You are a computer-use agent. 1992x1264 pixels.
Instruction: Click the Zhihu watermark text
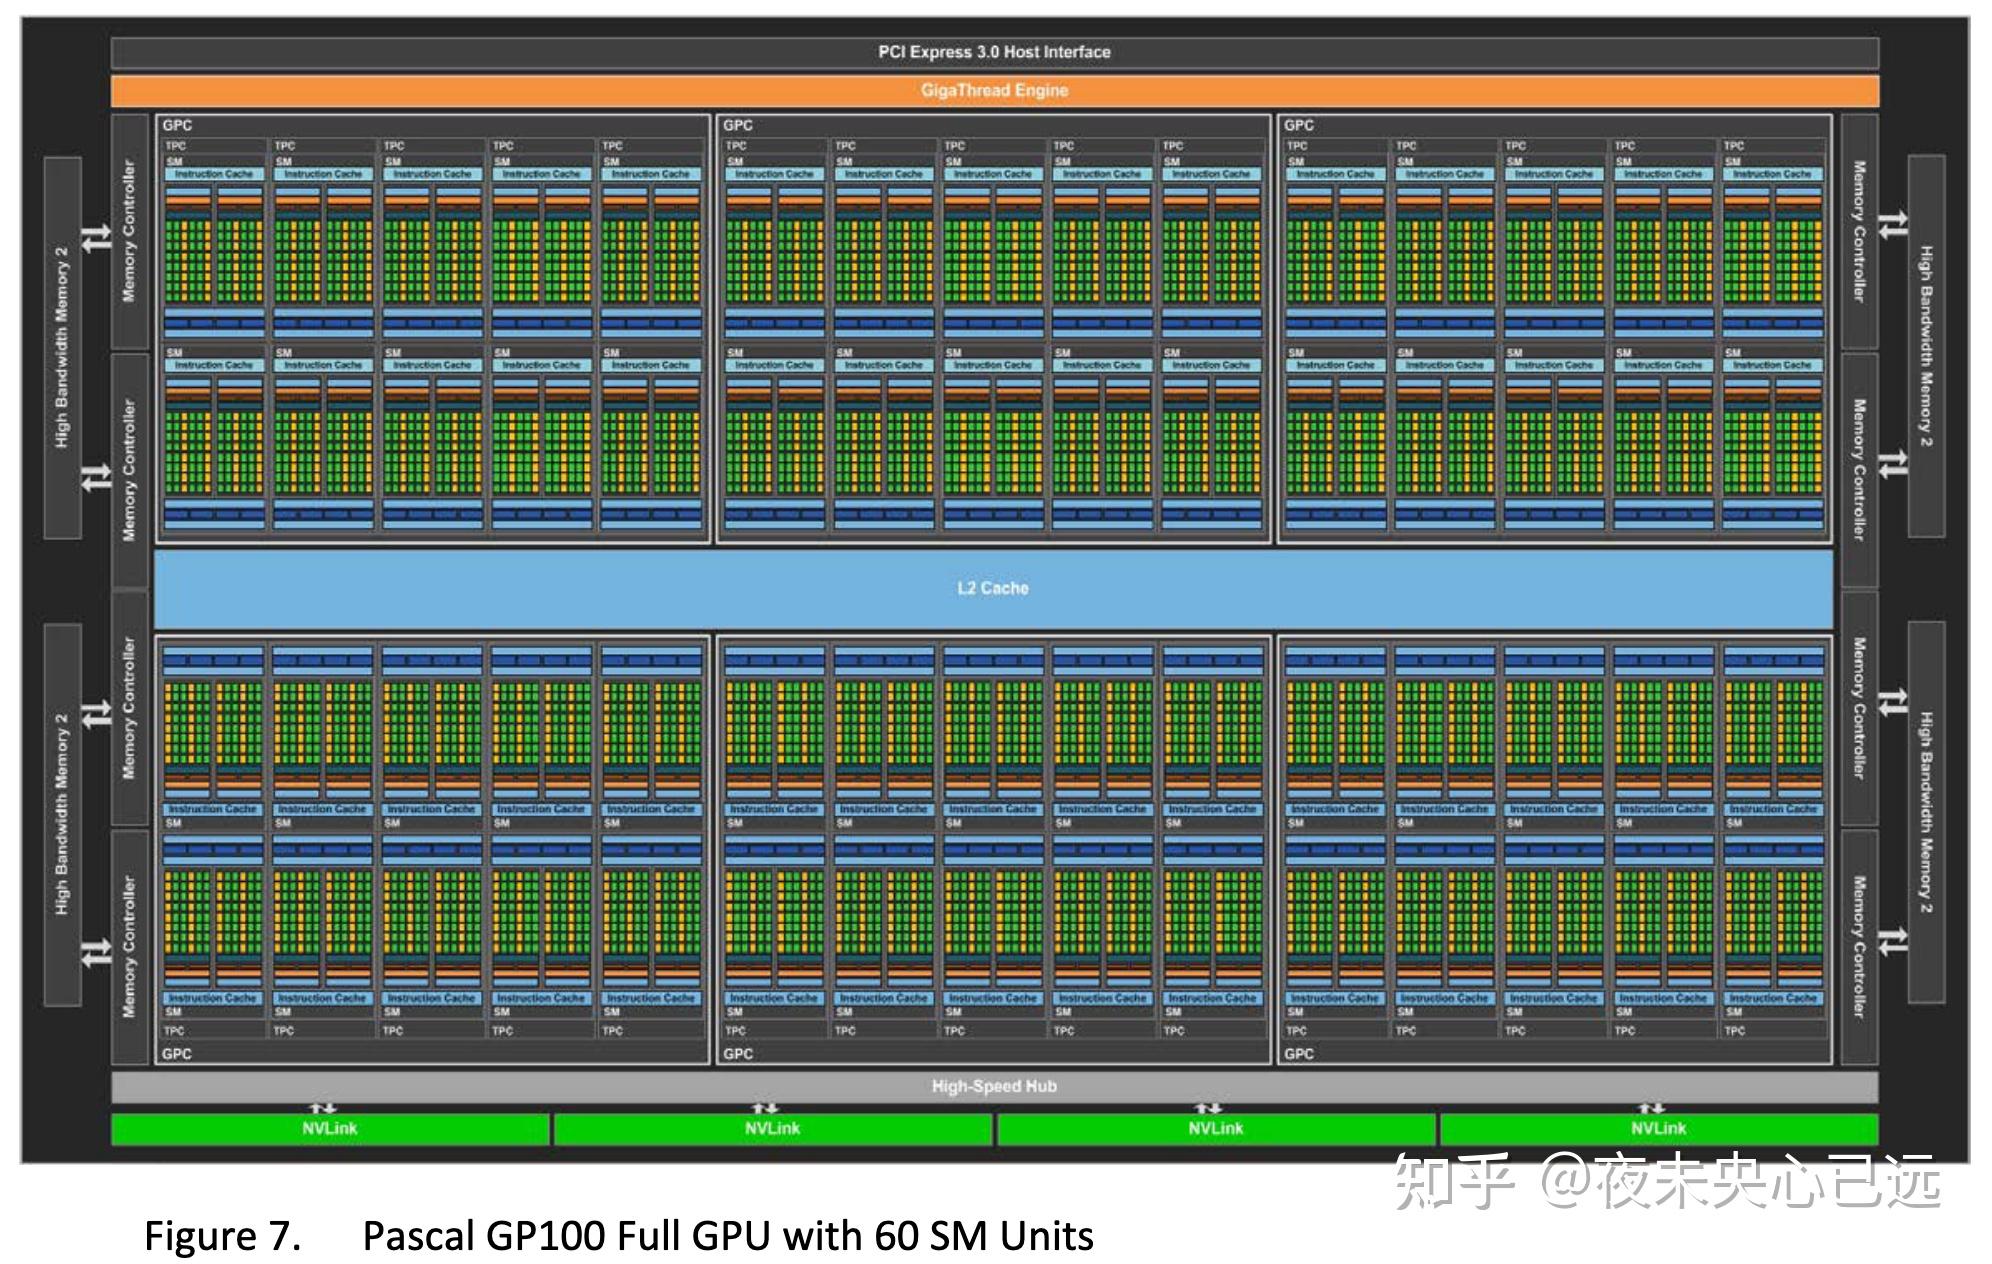[1667, 1182]
